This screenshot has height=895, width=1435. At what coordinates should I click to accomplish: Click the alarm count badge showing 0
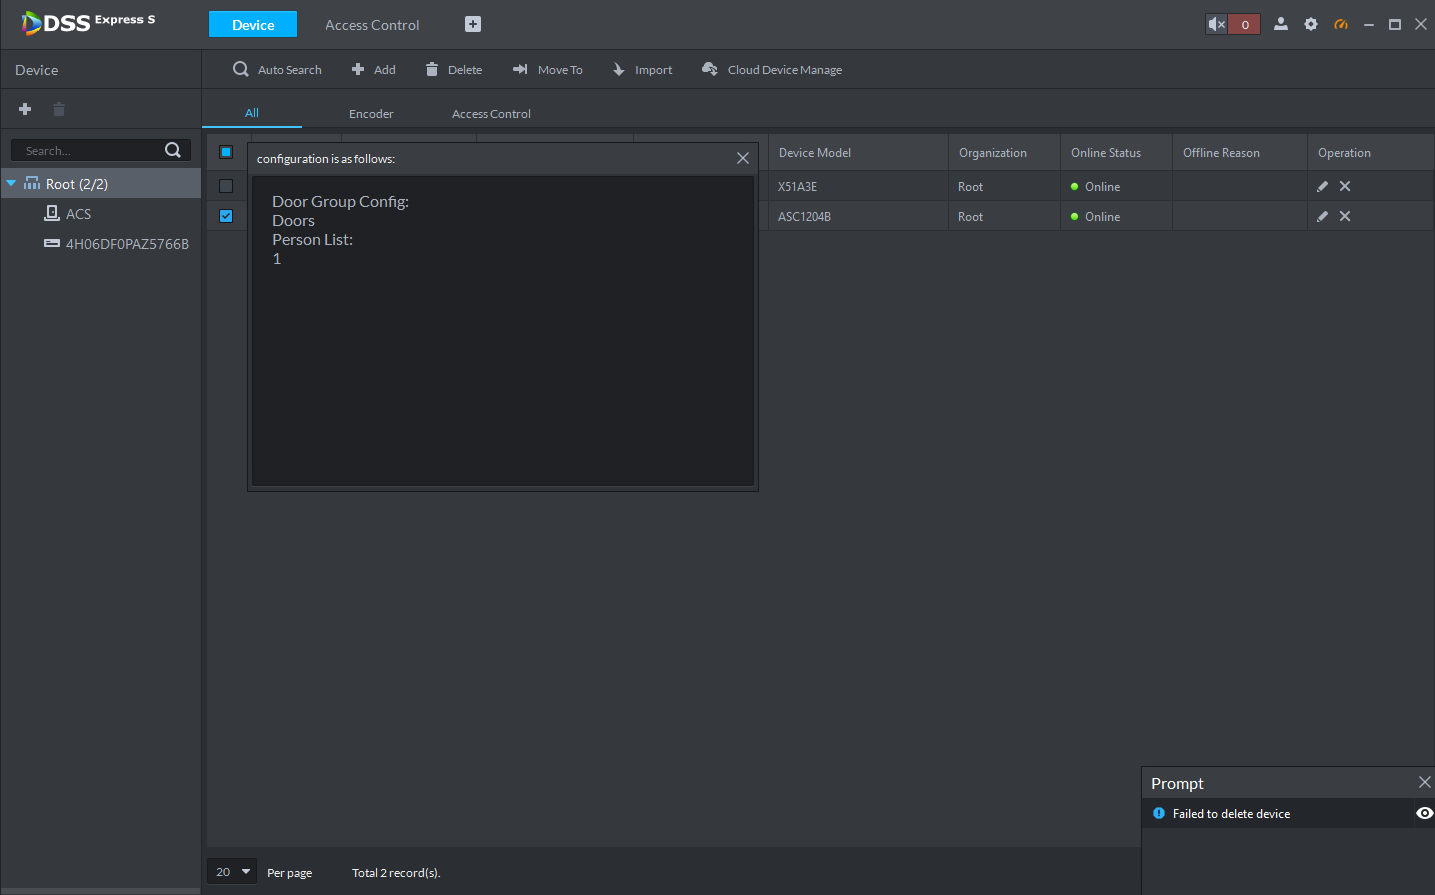pos(1245,24)
